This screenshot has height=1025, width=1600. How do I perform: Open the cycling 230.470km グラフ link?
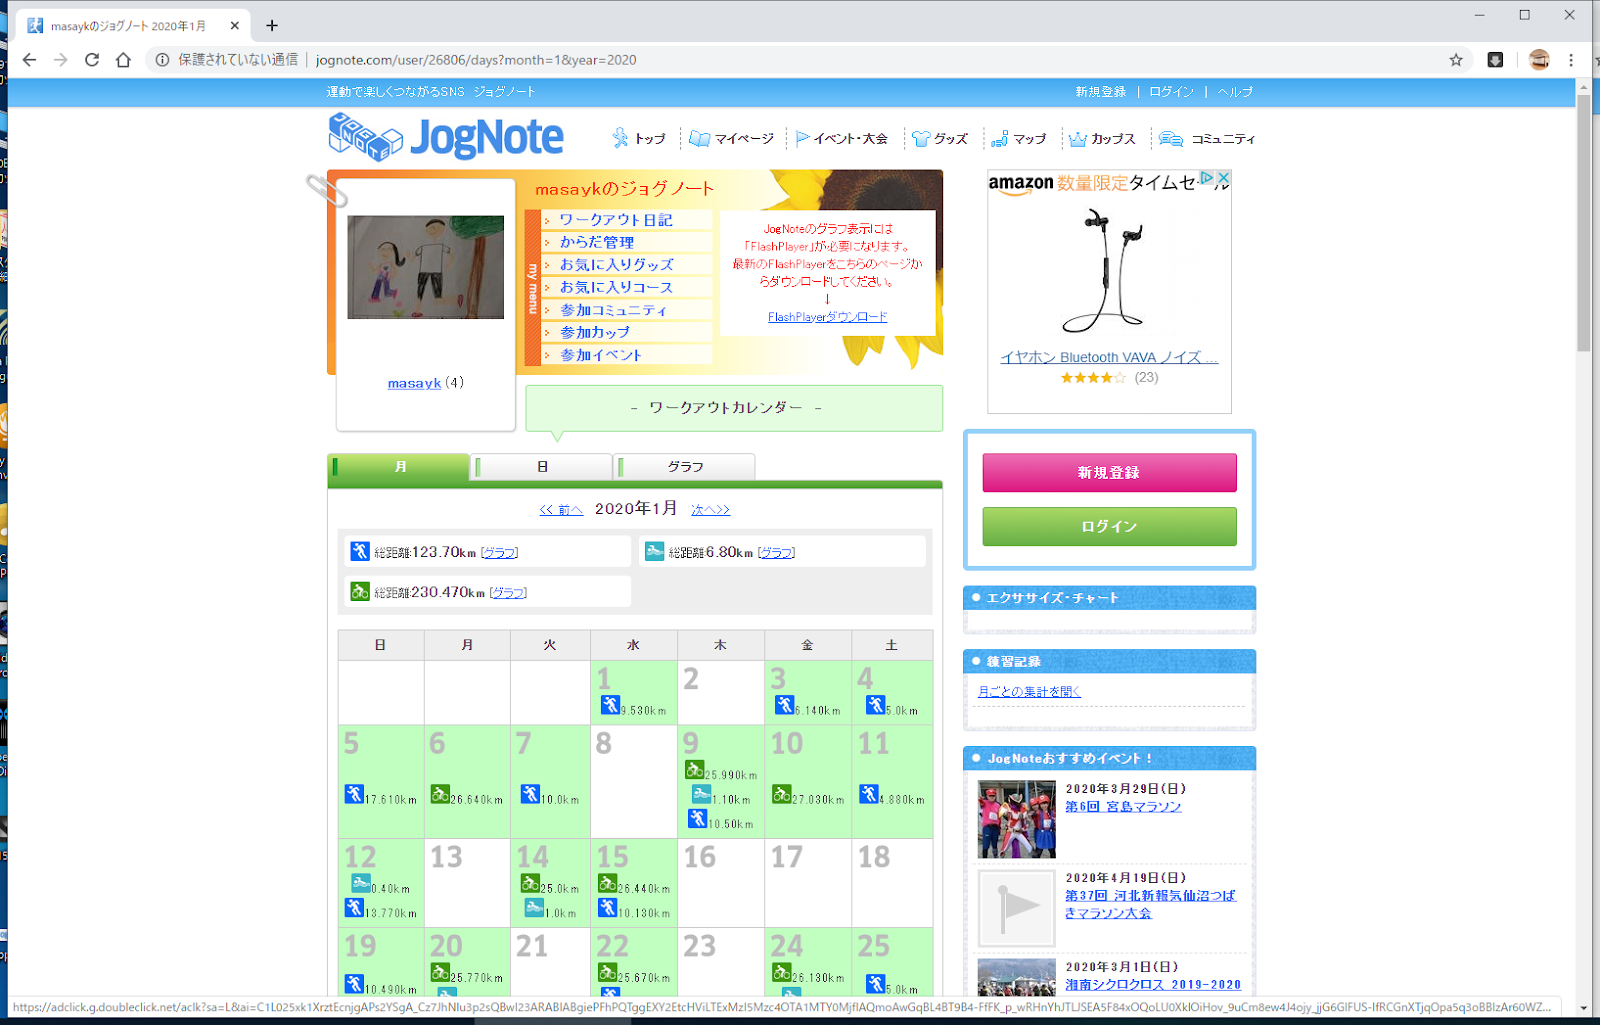508,593
